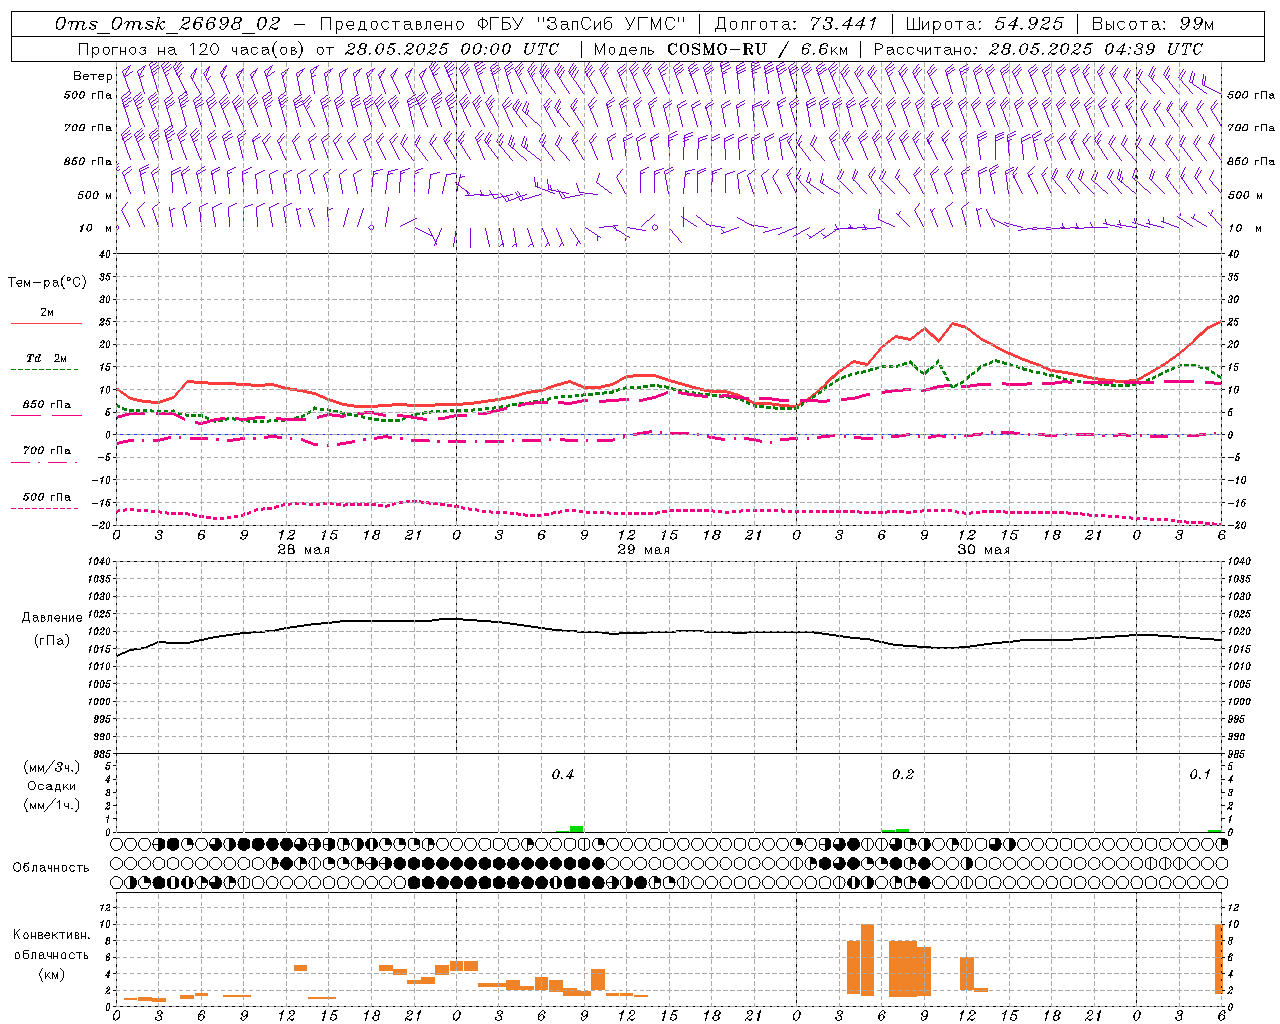Screen dimensions: 1280x1024
Task: Click the 850 гПа temperature legend label
Action: [47, 405]
